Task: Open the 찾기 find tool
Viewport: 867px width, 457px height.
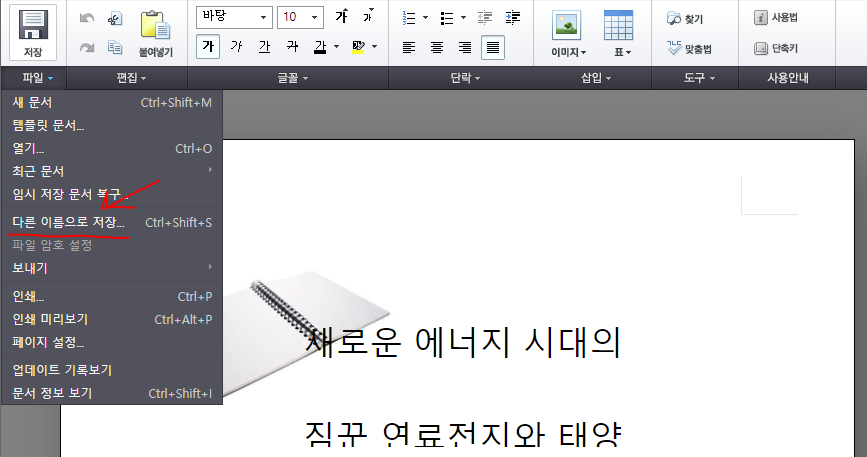Action: [685, 19]
